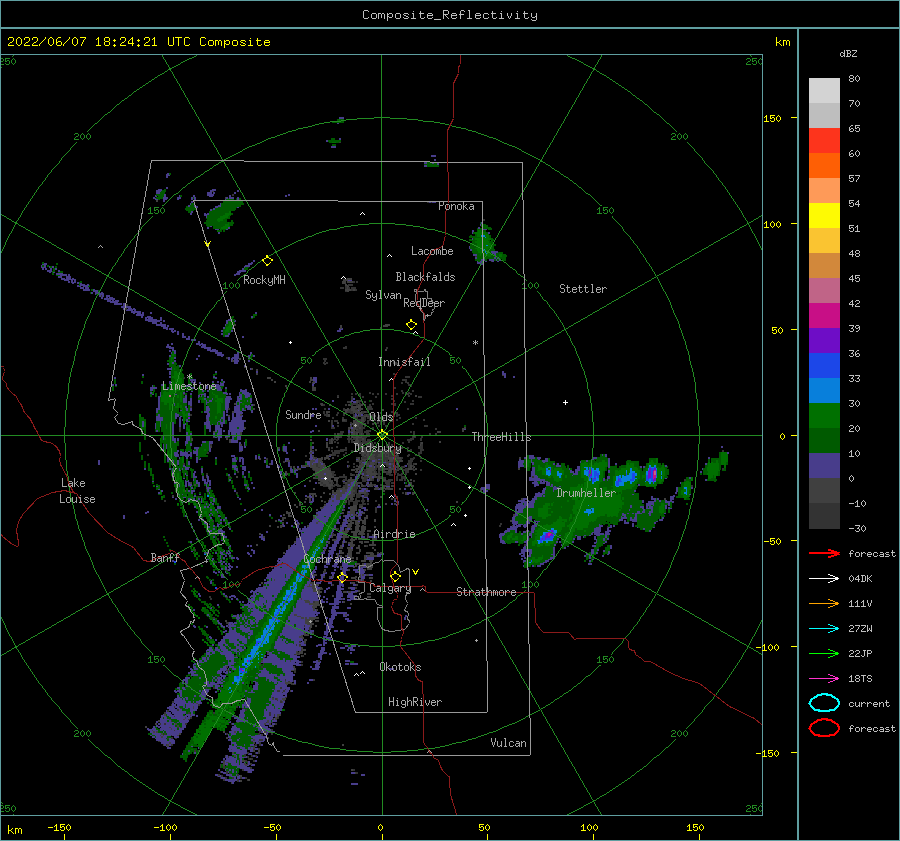
Task: Click the yellow diamond marker above Calgary
Action: click(x=395, y=576)
